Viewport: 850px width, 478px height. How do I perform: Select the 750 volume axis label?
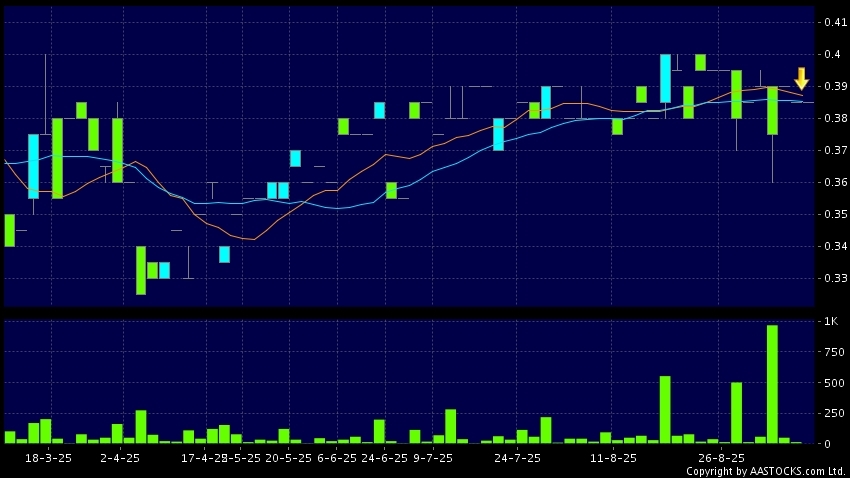pyautogui.click(x=833, y=352)
